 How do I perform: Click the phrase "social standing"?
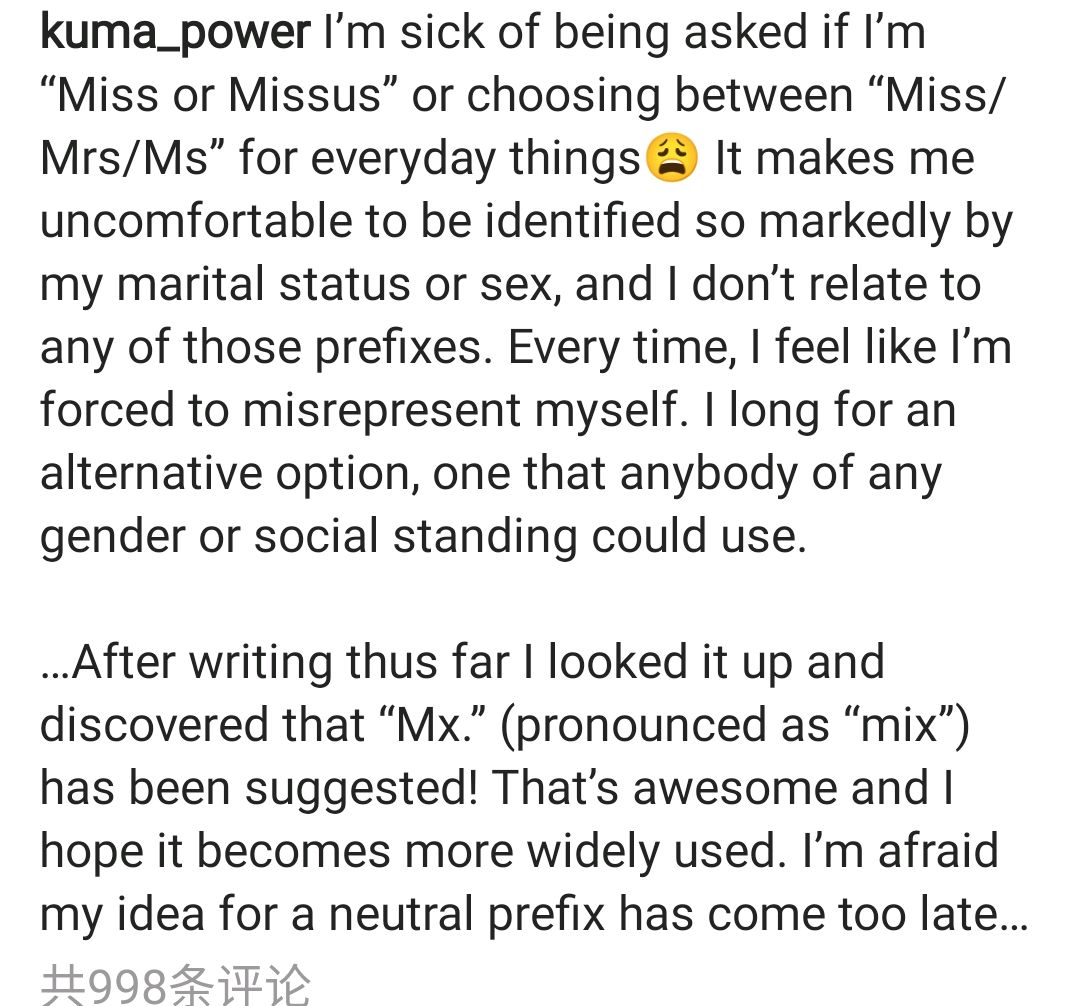pos(414,537)
